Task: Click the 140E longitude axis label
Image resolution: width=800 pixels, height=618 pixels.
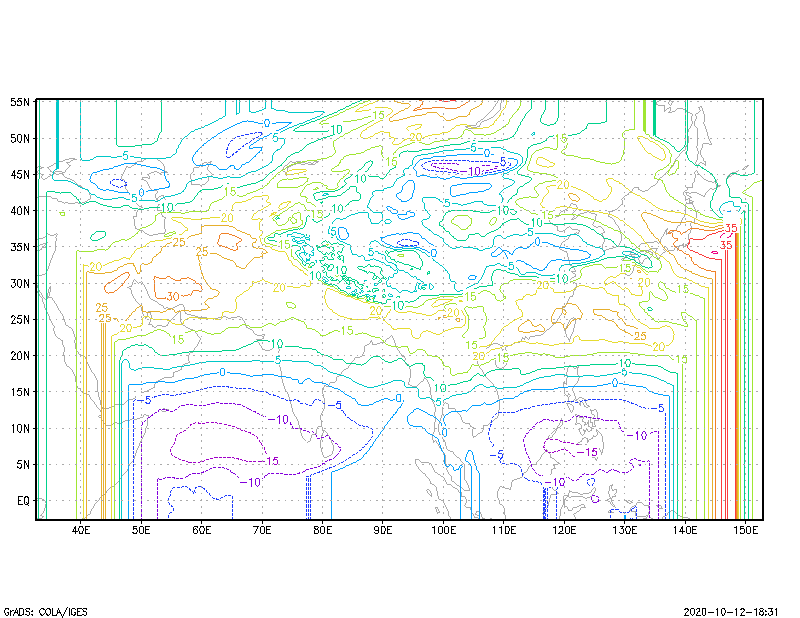Action: point(685,530)
